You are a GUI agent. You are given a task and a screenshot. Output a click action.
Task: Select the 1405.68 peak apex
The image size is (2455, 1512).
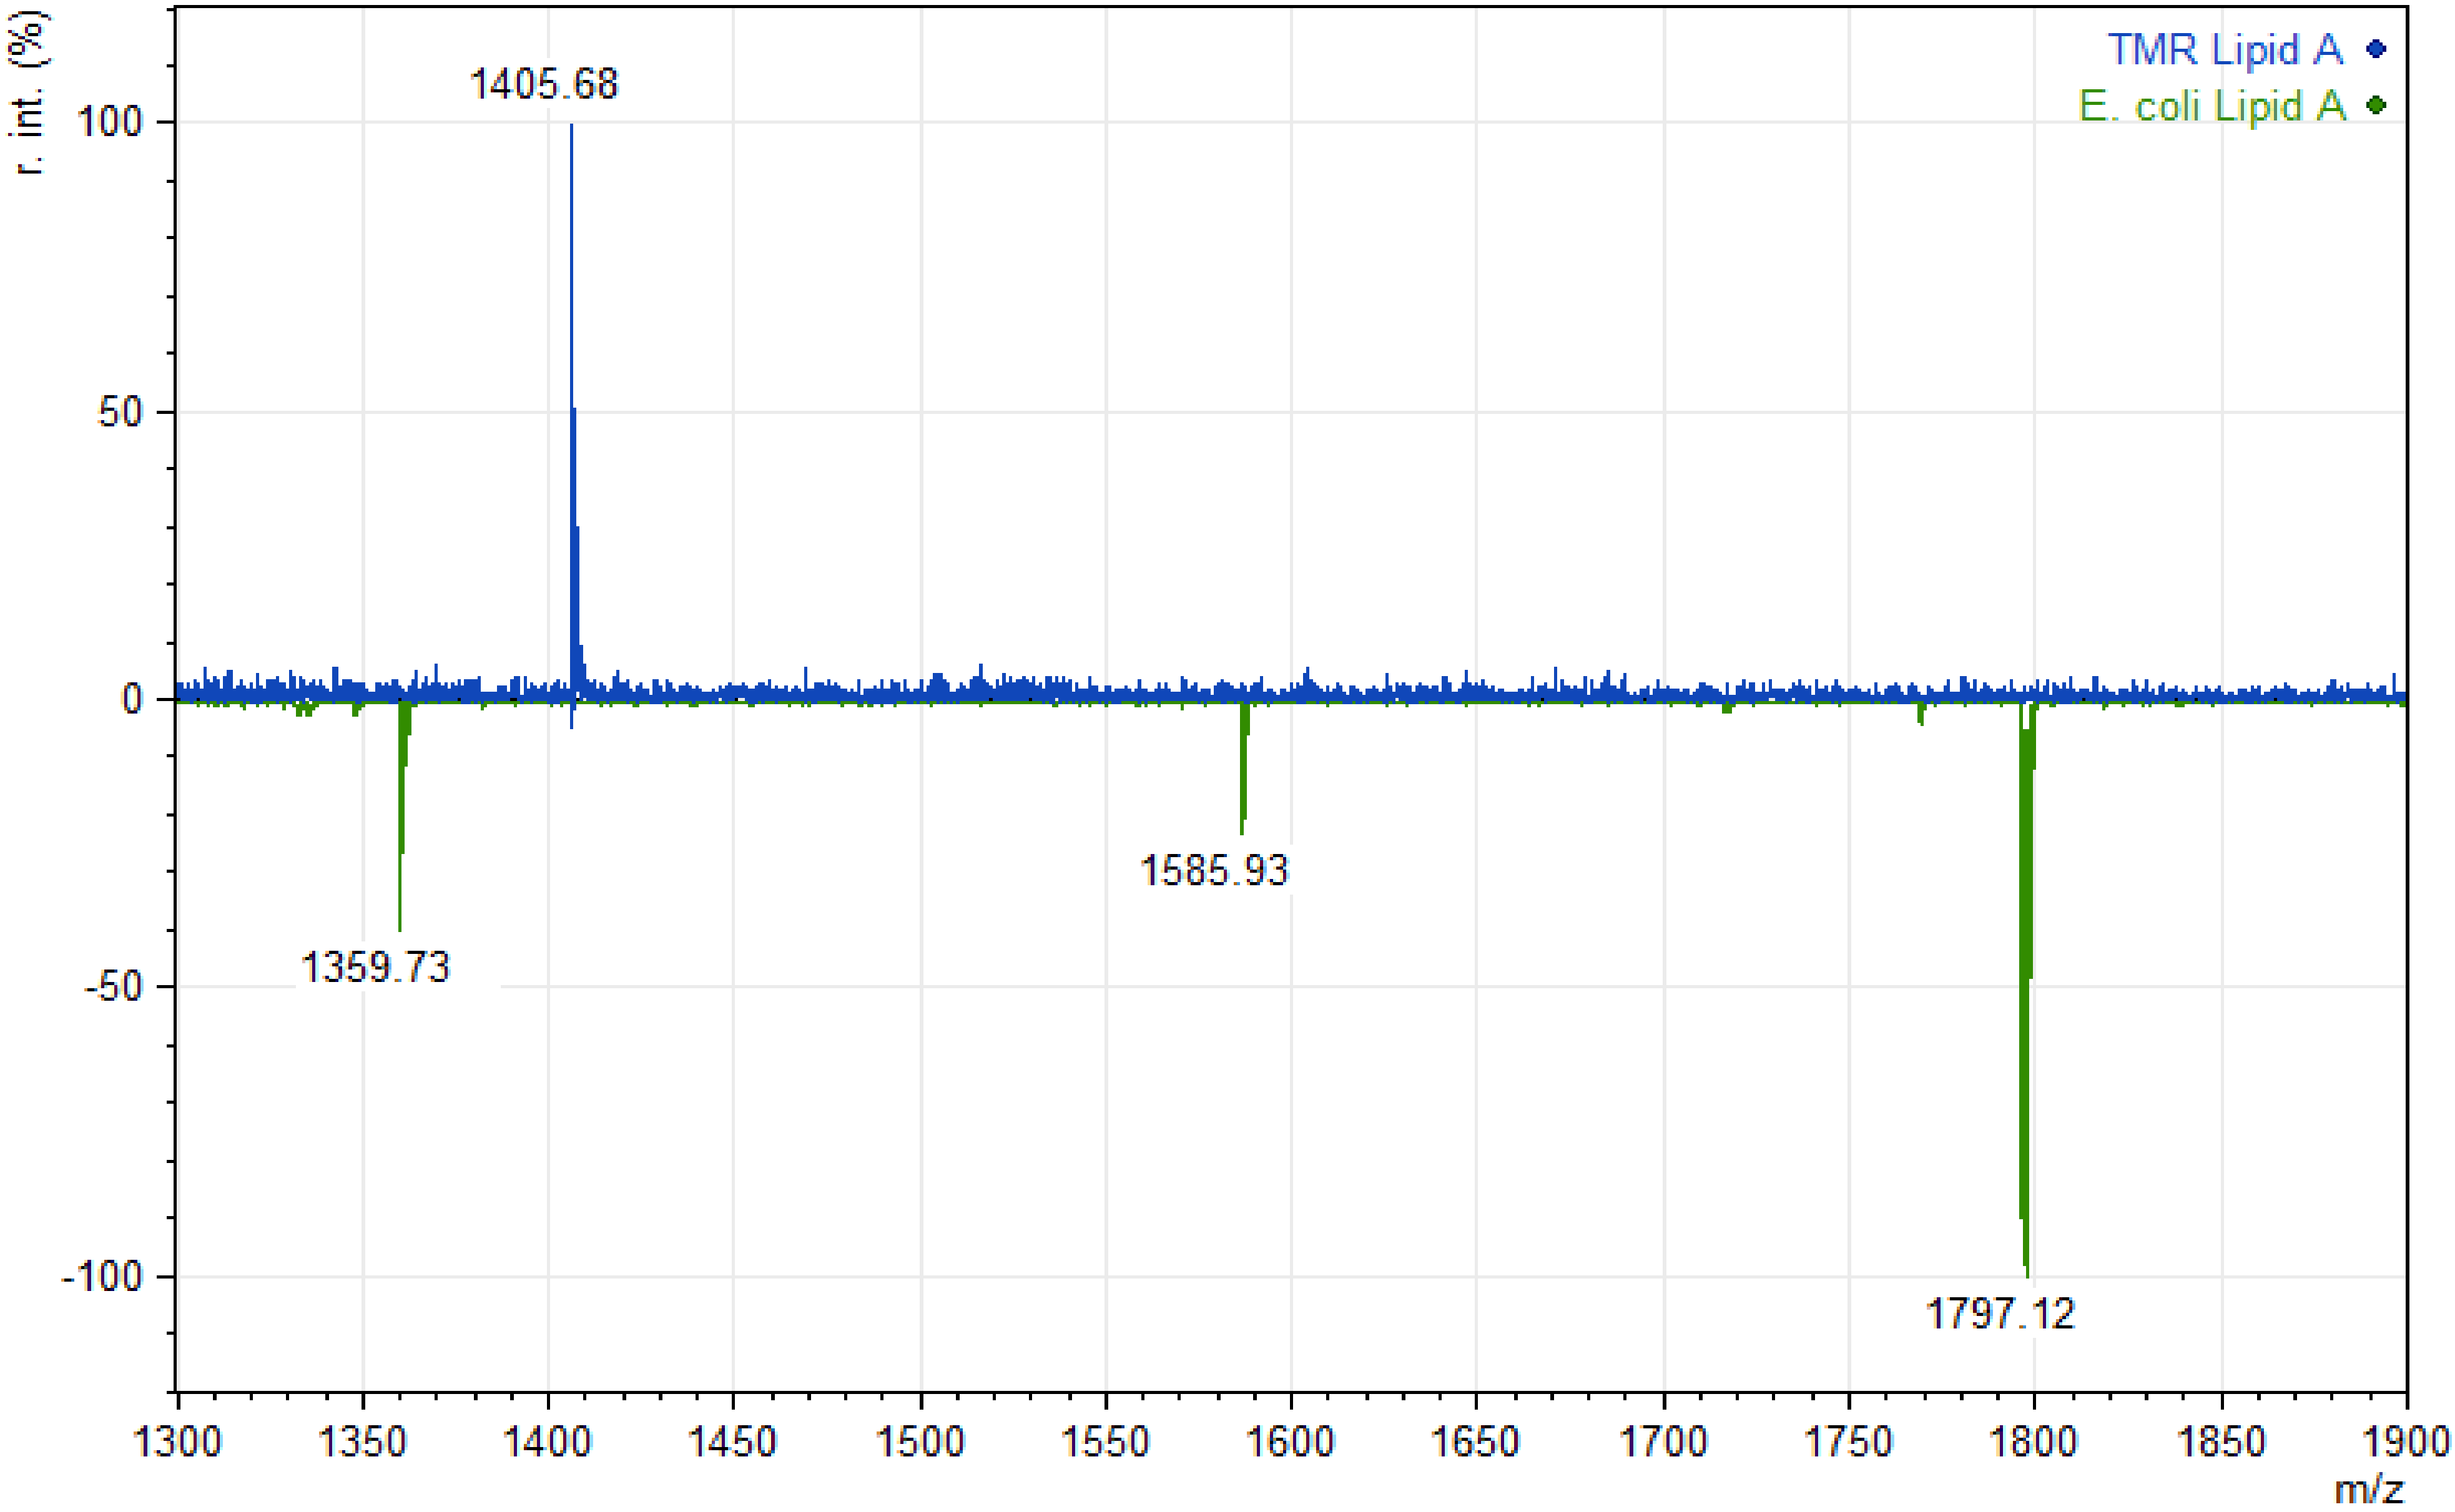pyautogui.click(x=571, y=125)
